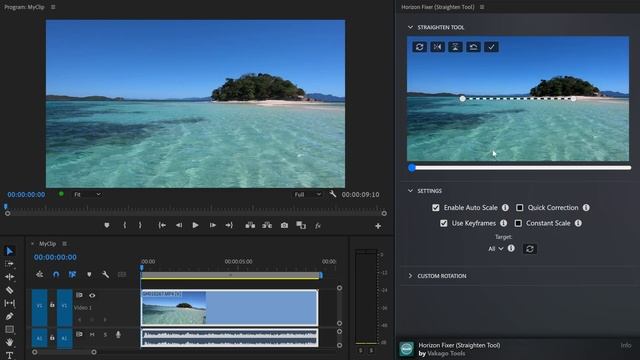640x360 pixels.
Task: Open Program: MyClip panel menu
Action: point(53,7)
